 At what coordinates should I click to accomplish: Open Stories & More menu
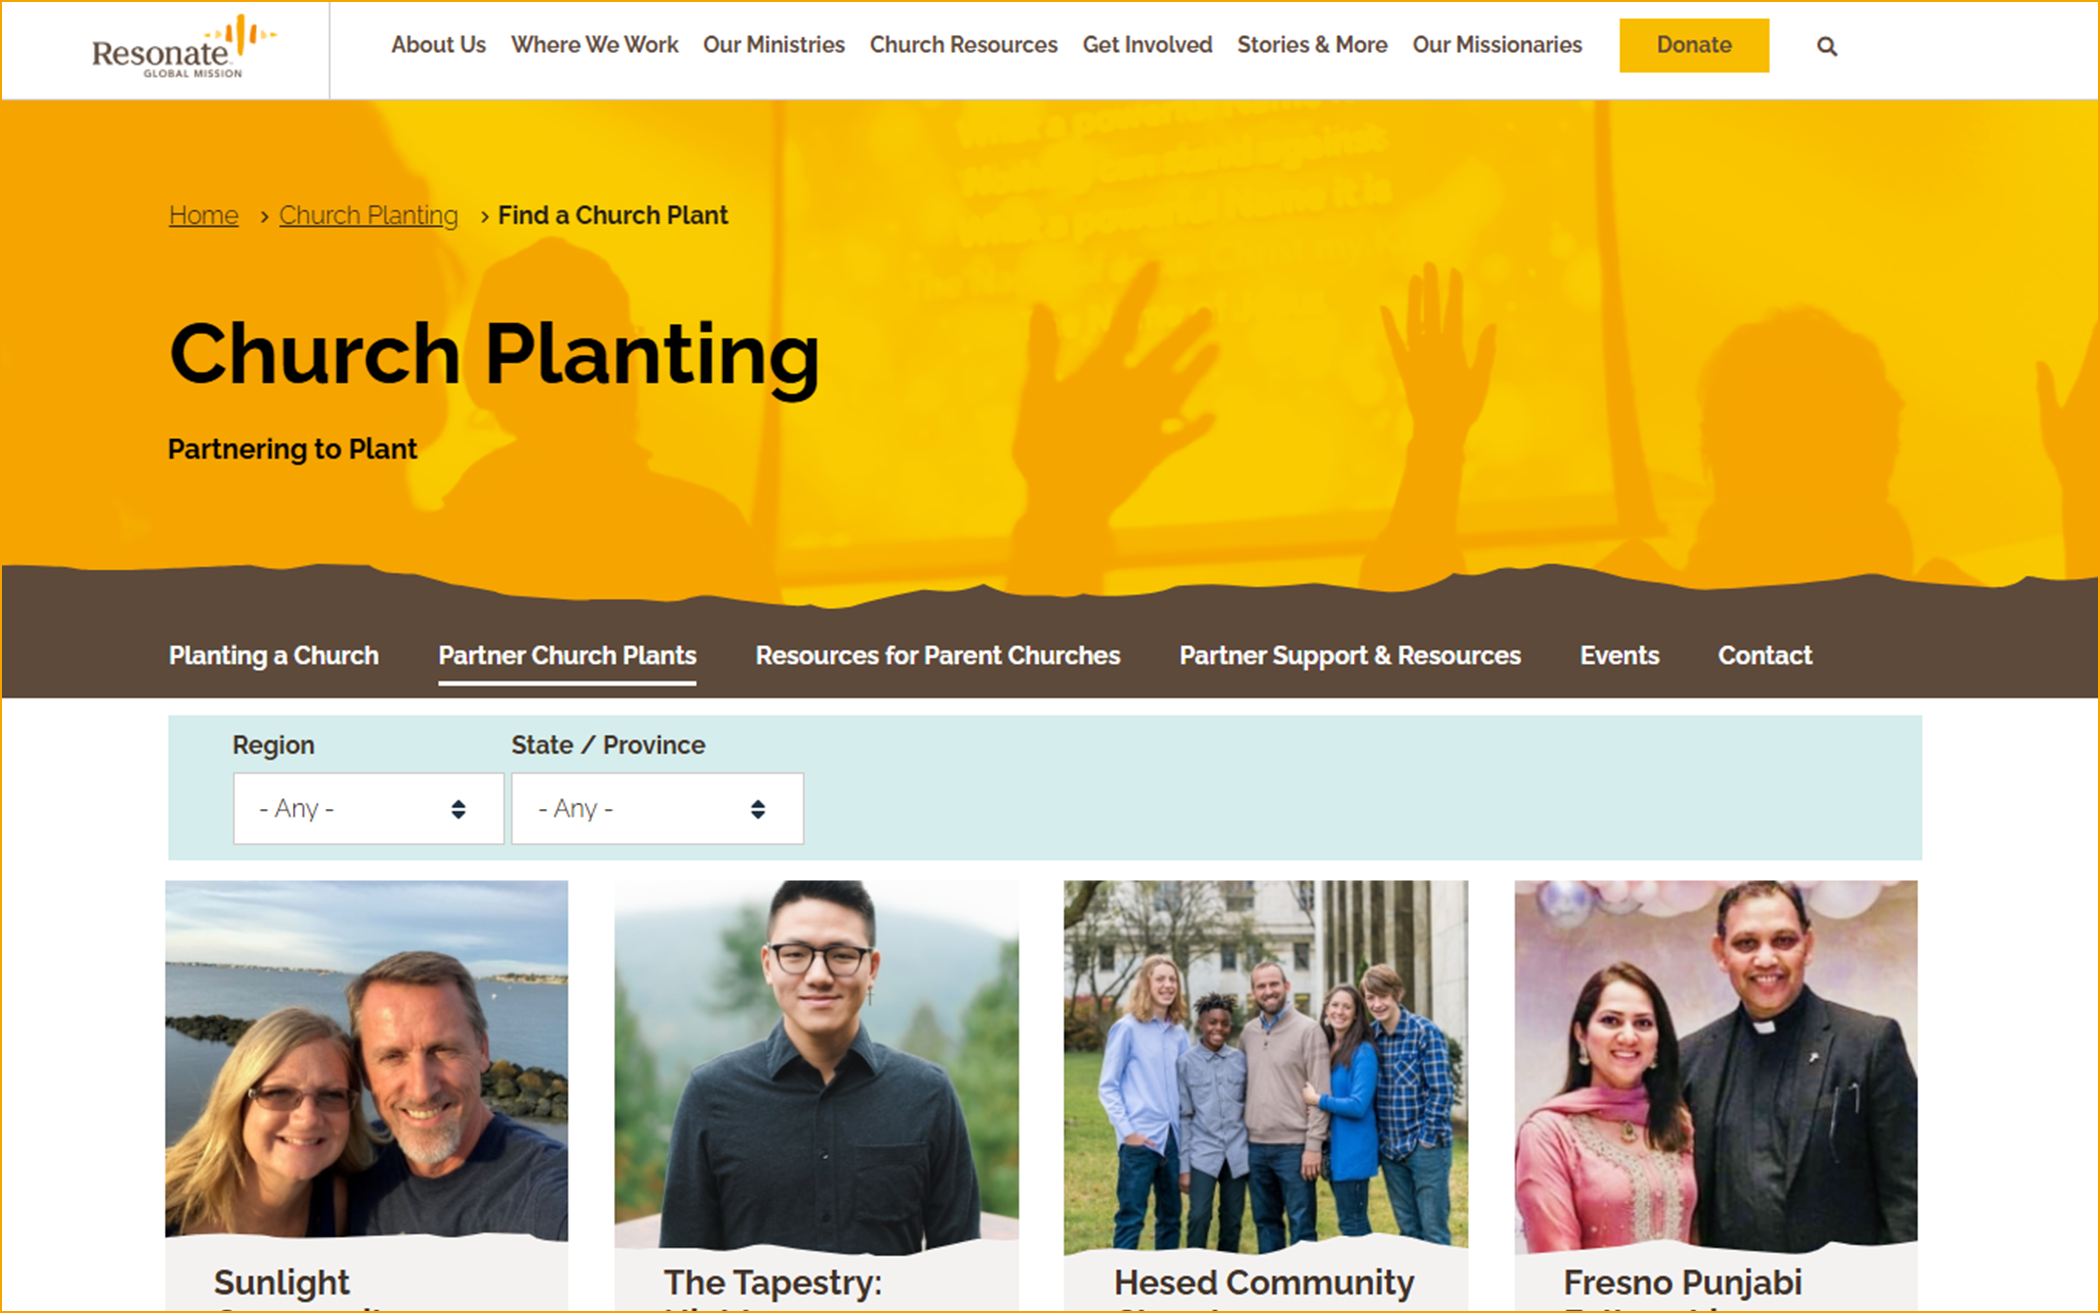point(1312,45)
